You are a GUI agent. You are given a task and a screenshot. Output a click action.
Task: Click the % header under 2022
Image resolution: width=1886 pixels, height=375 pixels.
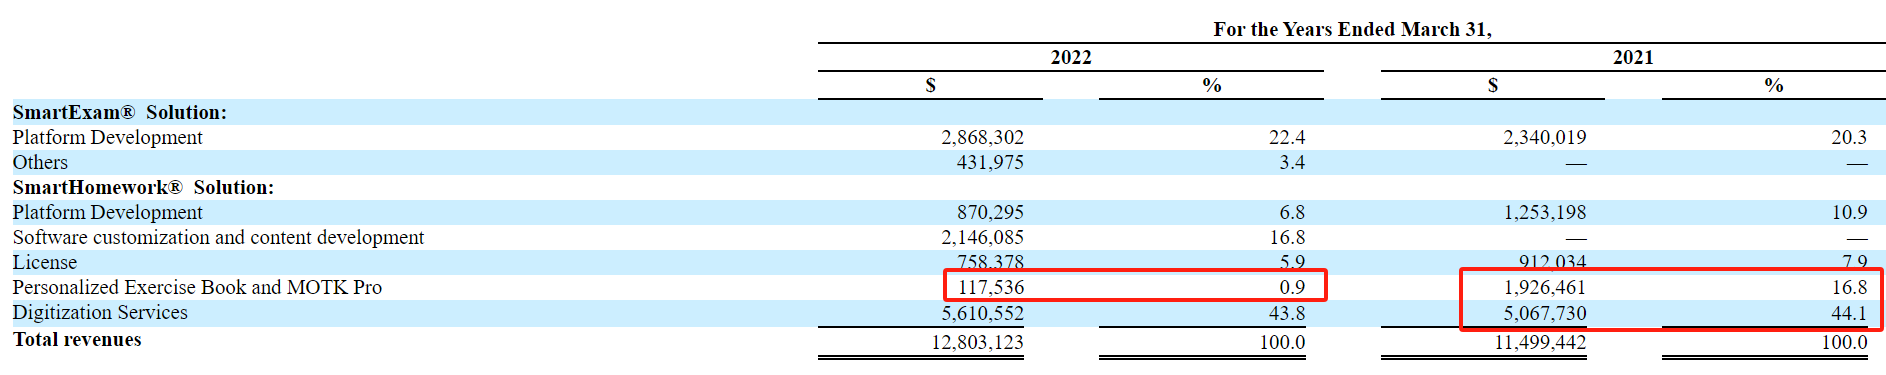point(1211,85)
